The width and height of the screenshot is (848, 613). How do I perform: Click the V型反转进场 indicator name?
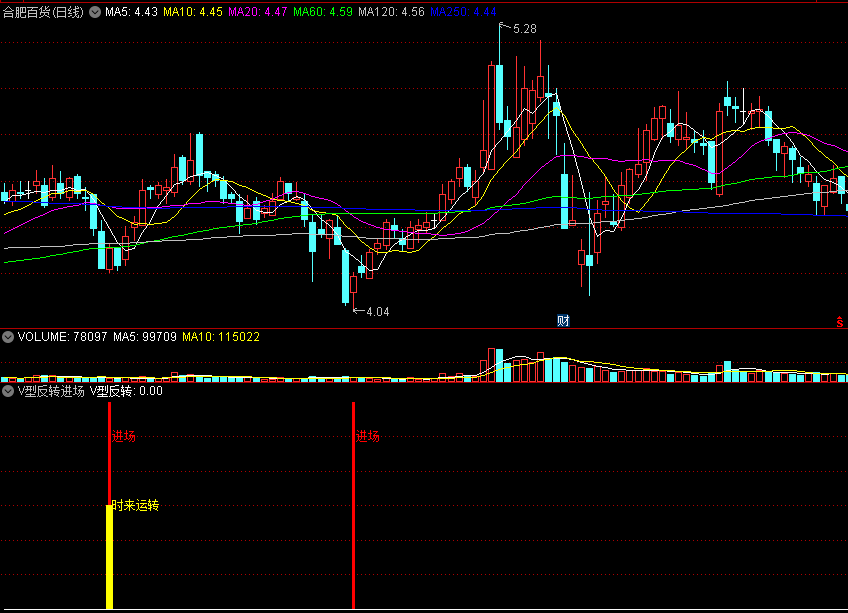click(x=51, y=391)
